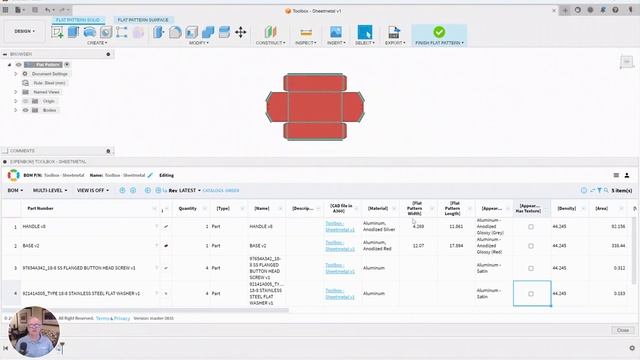Screen dimensions: 640x360
Task: Select the Press Pull tool icon
Action: coord(158,32)
